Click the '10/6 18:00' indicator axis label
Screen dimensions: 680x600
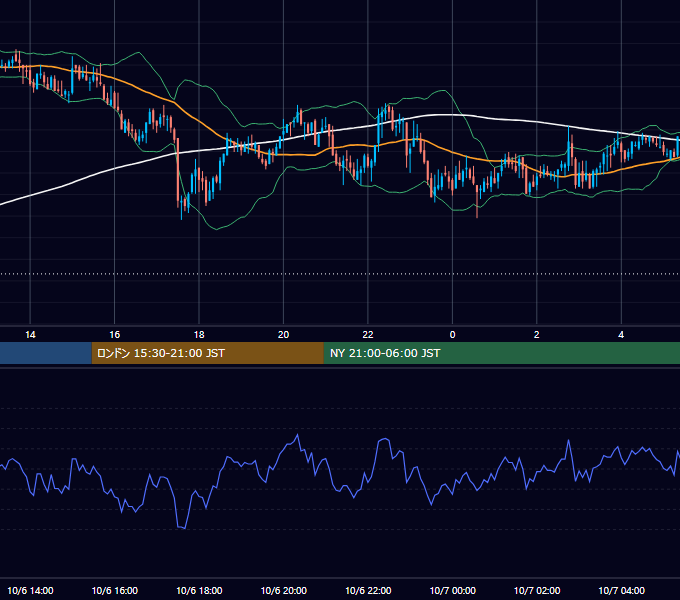[199, 590]
